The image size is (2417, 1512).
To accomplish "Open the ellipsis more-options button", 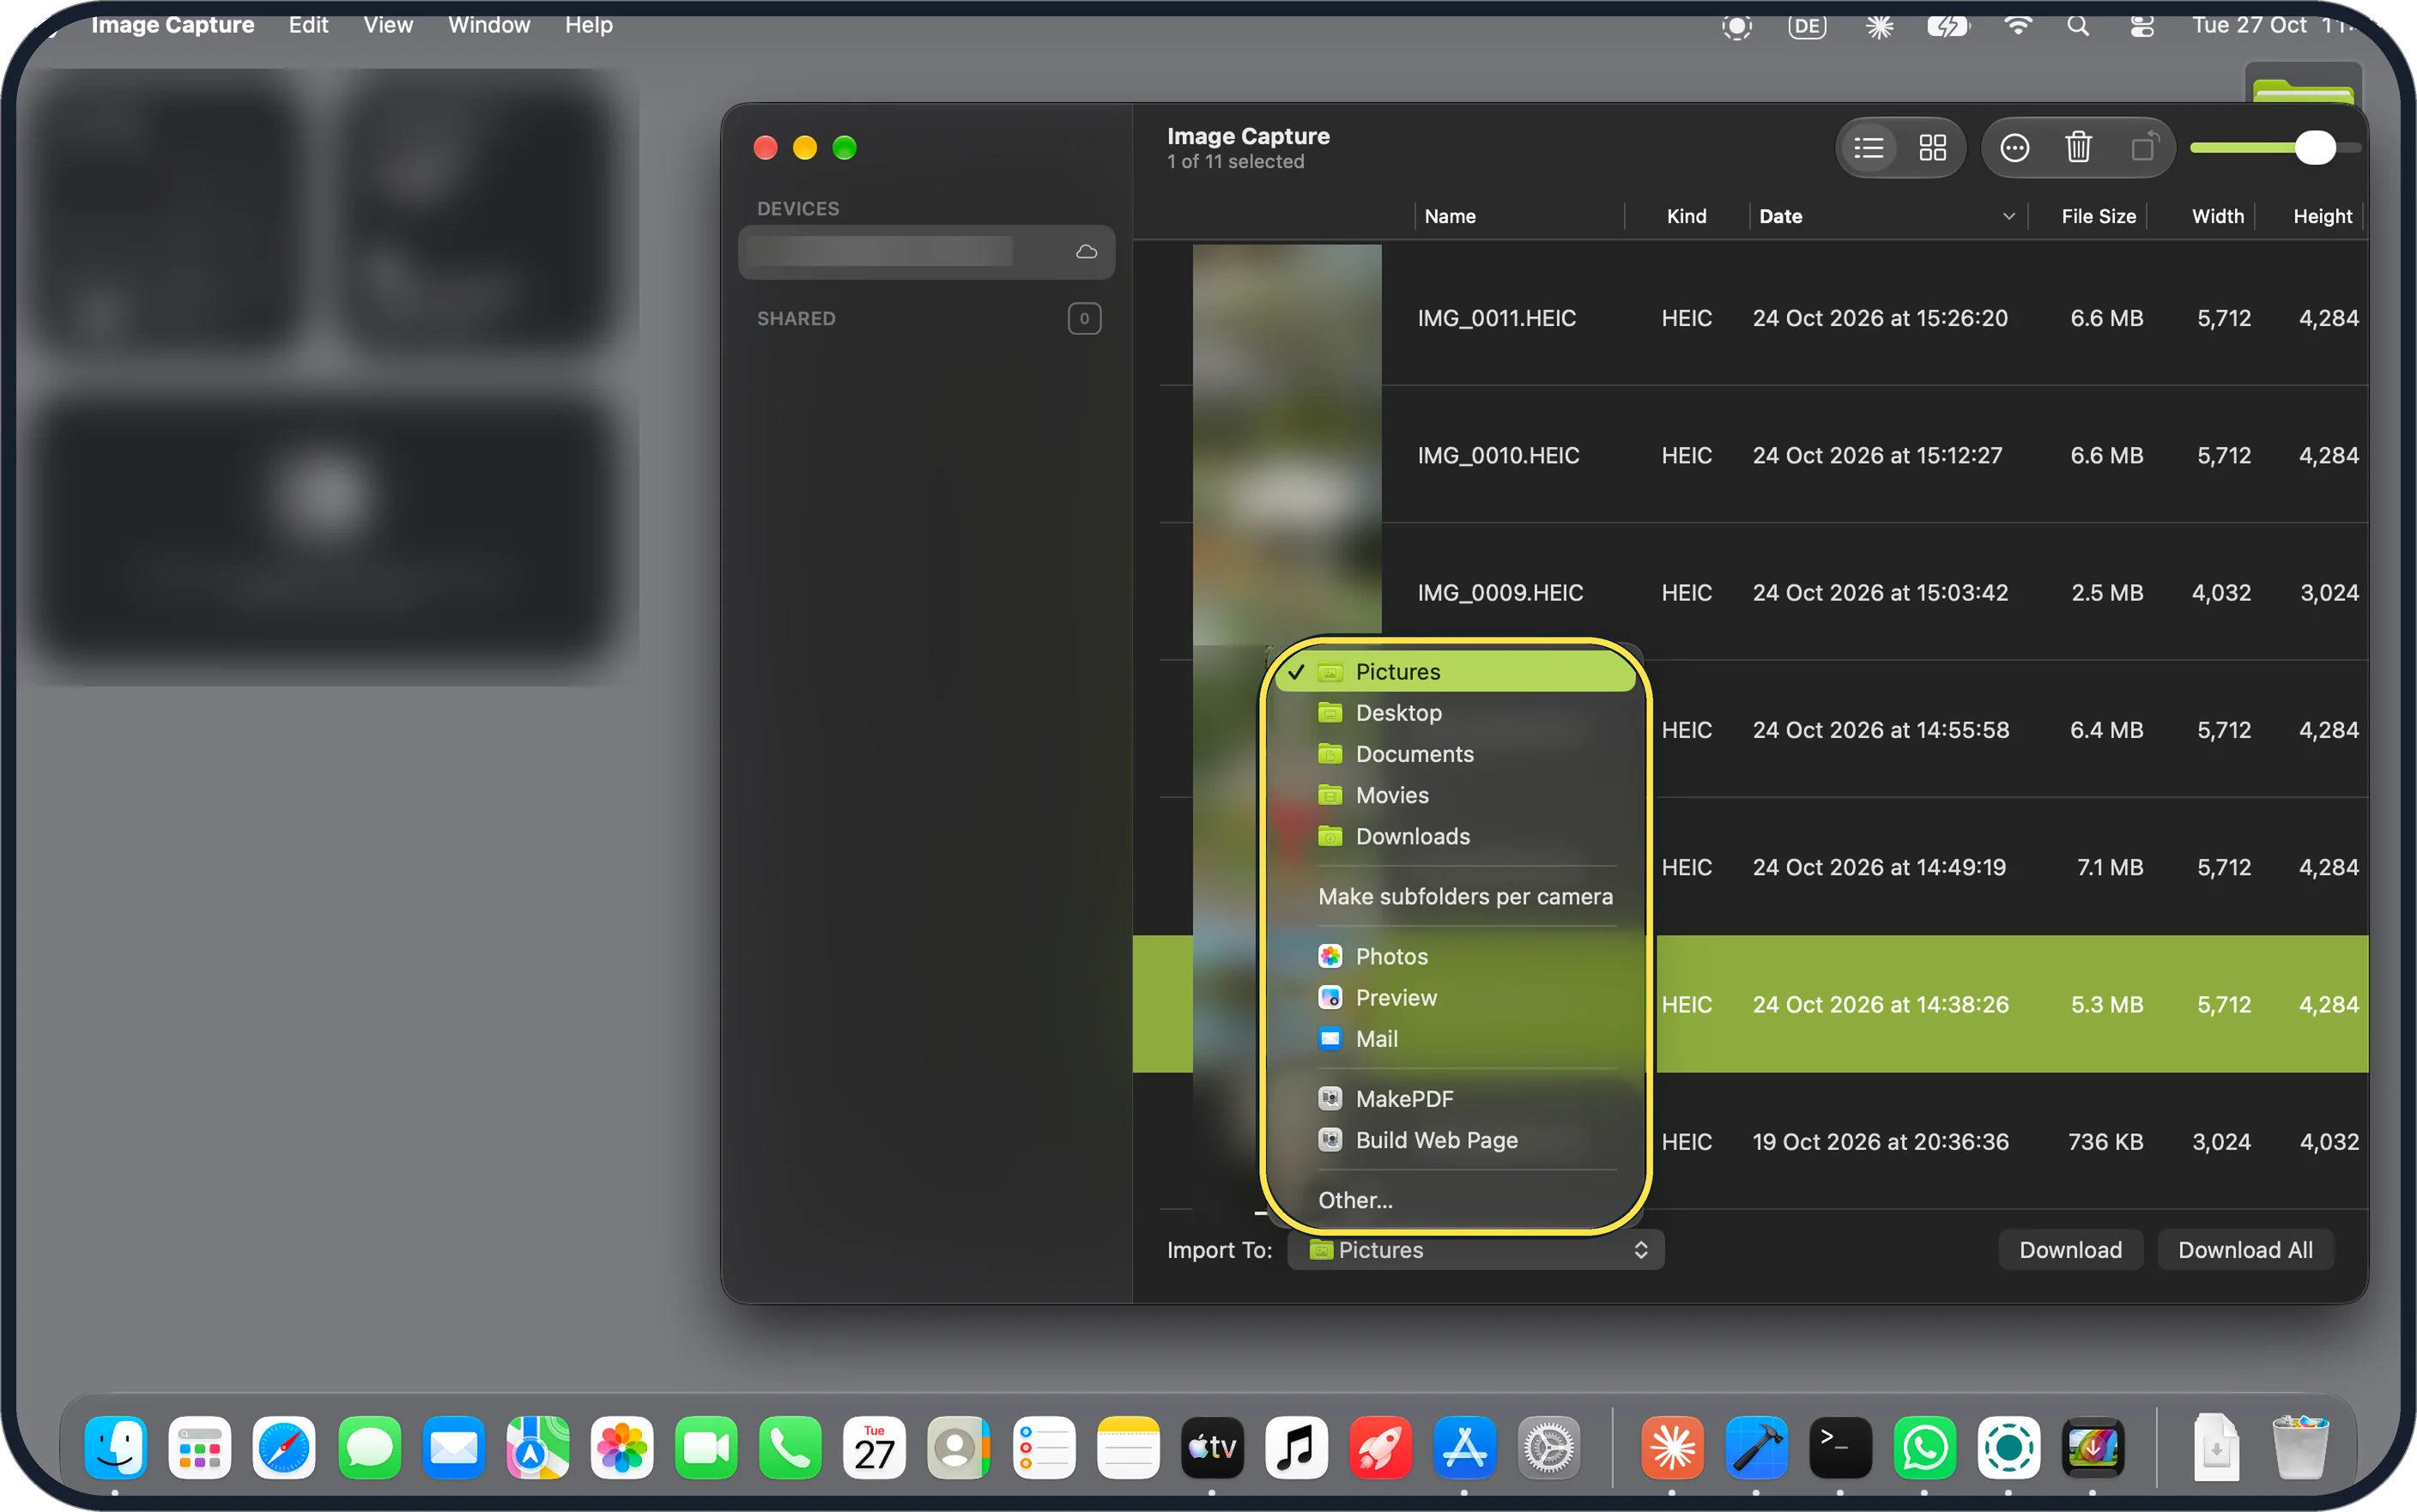I will 2014,148.
